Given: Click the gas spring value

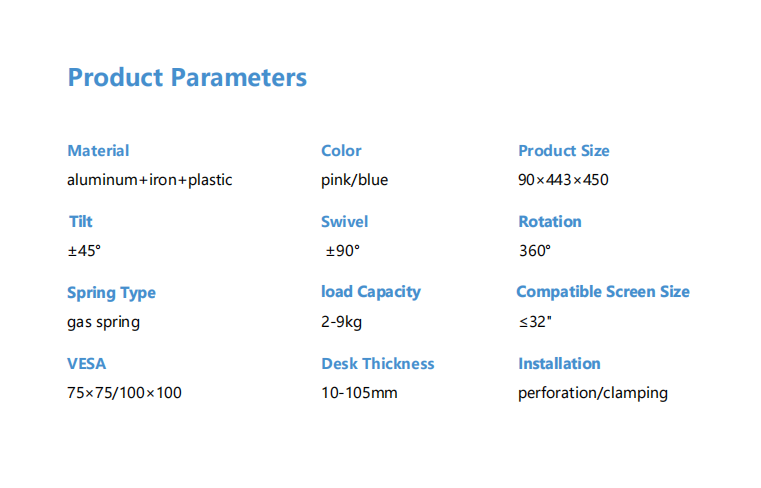Looking at the screenshot, I should [x=103, y=322].
